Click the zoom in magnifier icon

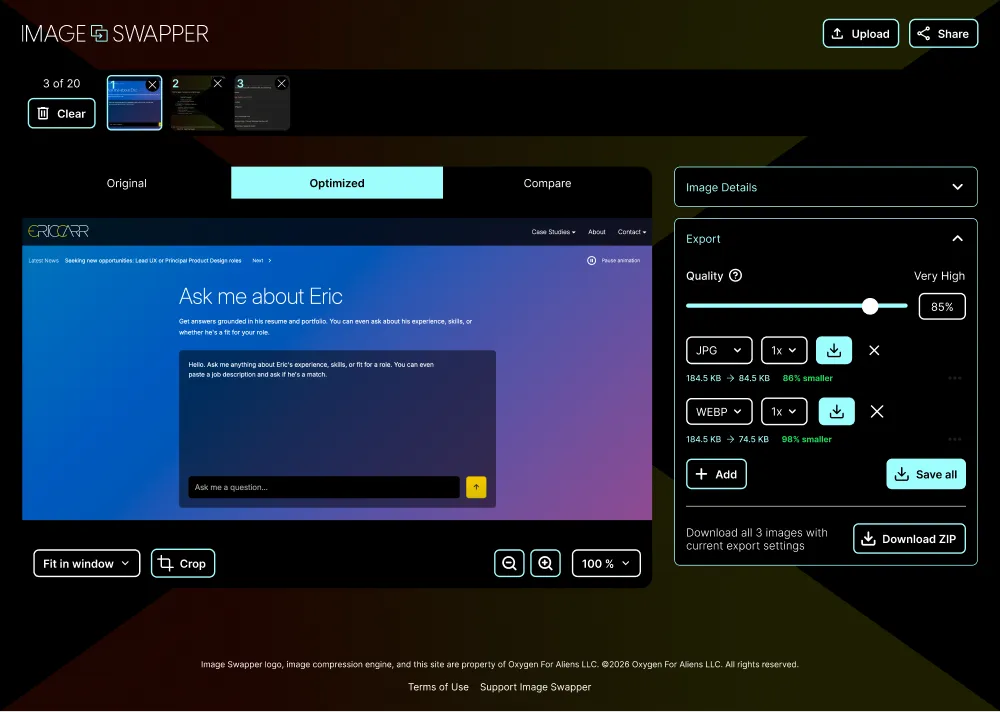click(545, 563)
